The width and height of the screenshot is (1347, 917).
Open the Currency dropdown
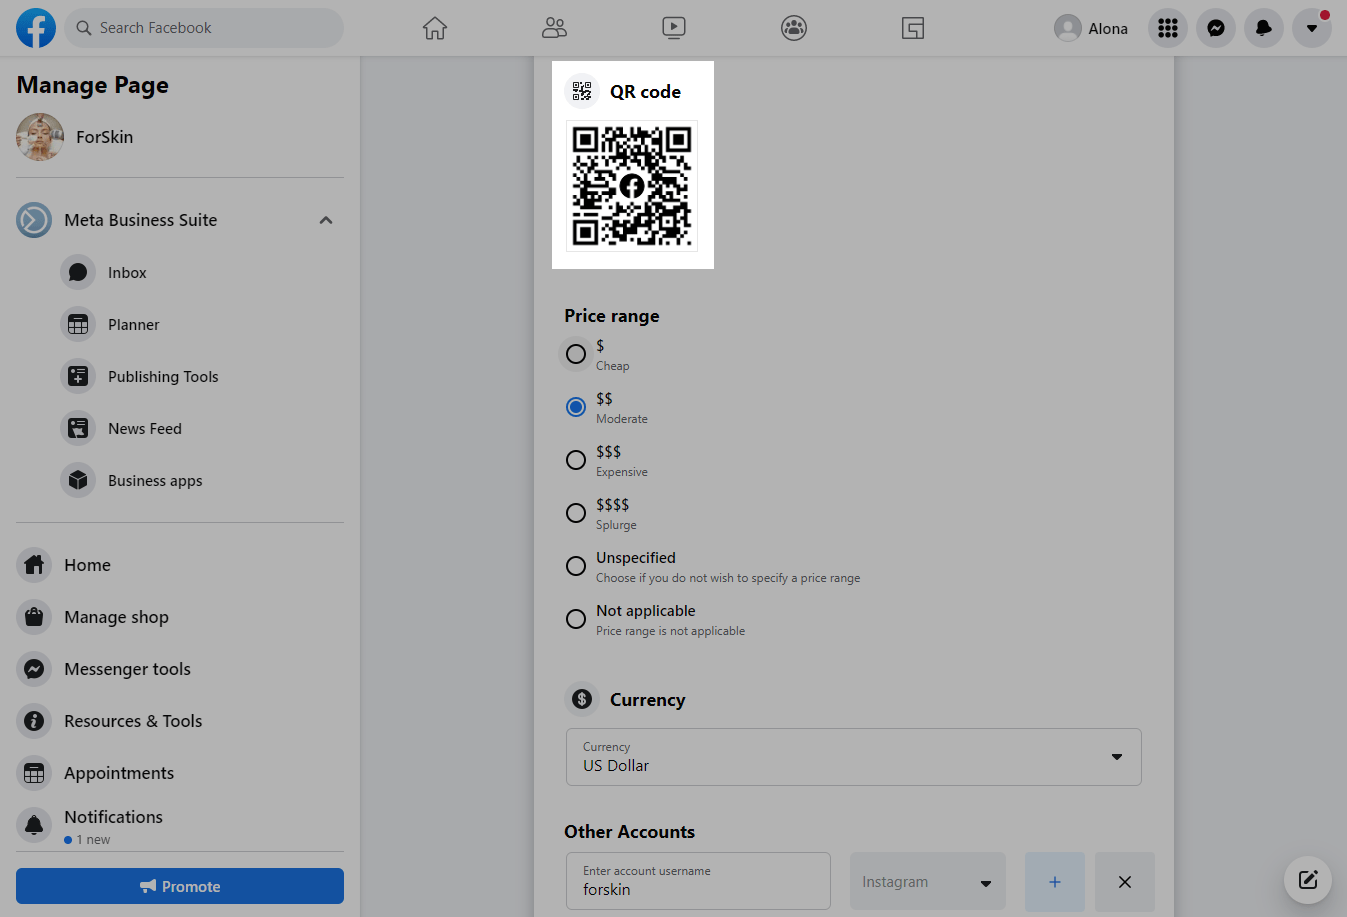854,757
